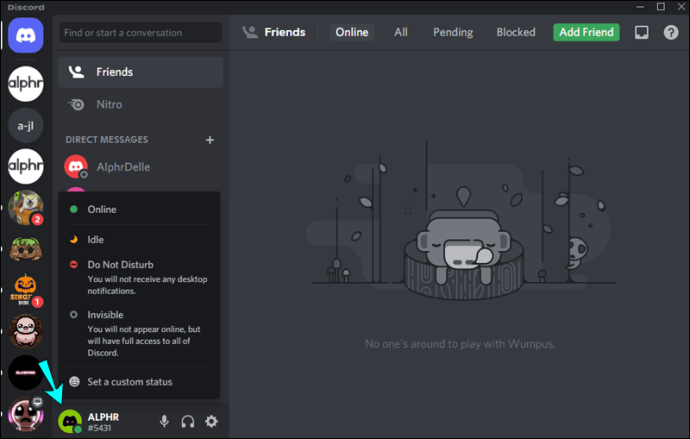Open the Discord home button
This screenshot has width=690, height=439.
26,35
